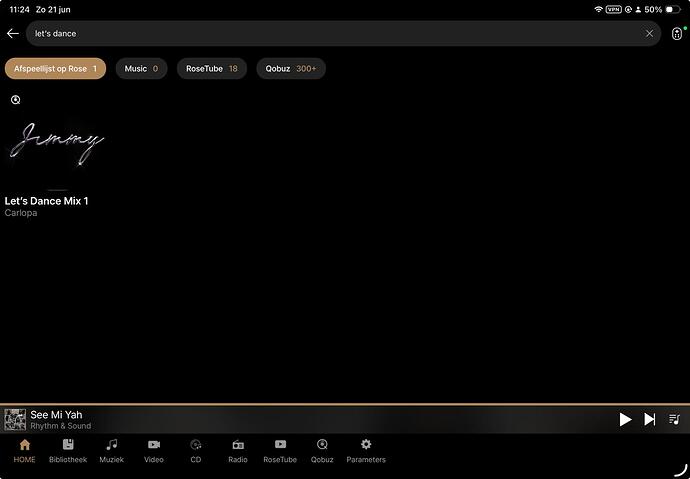Tap the 11:24 clock in status bar
The width and height of the screenshot is (690, 479).
point(19,9)
